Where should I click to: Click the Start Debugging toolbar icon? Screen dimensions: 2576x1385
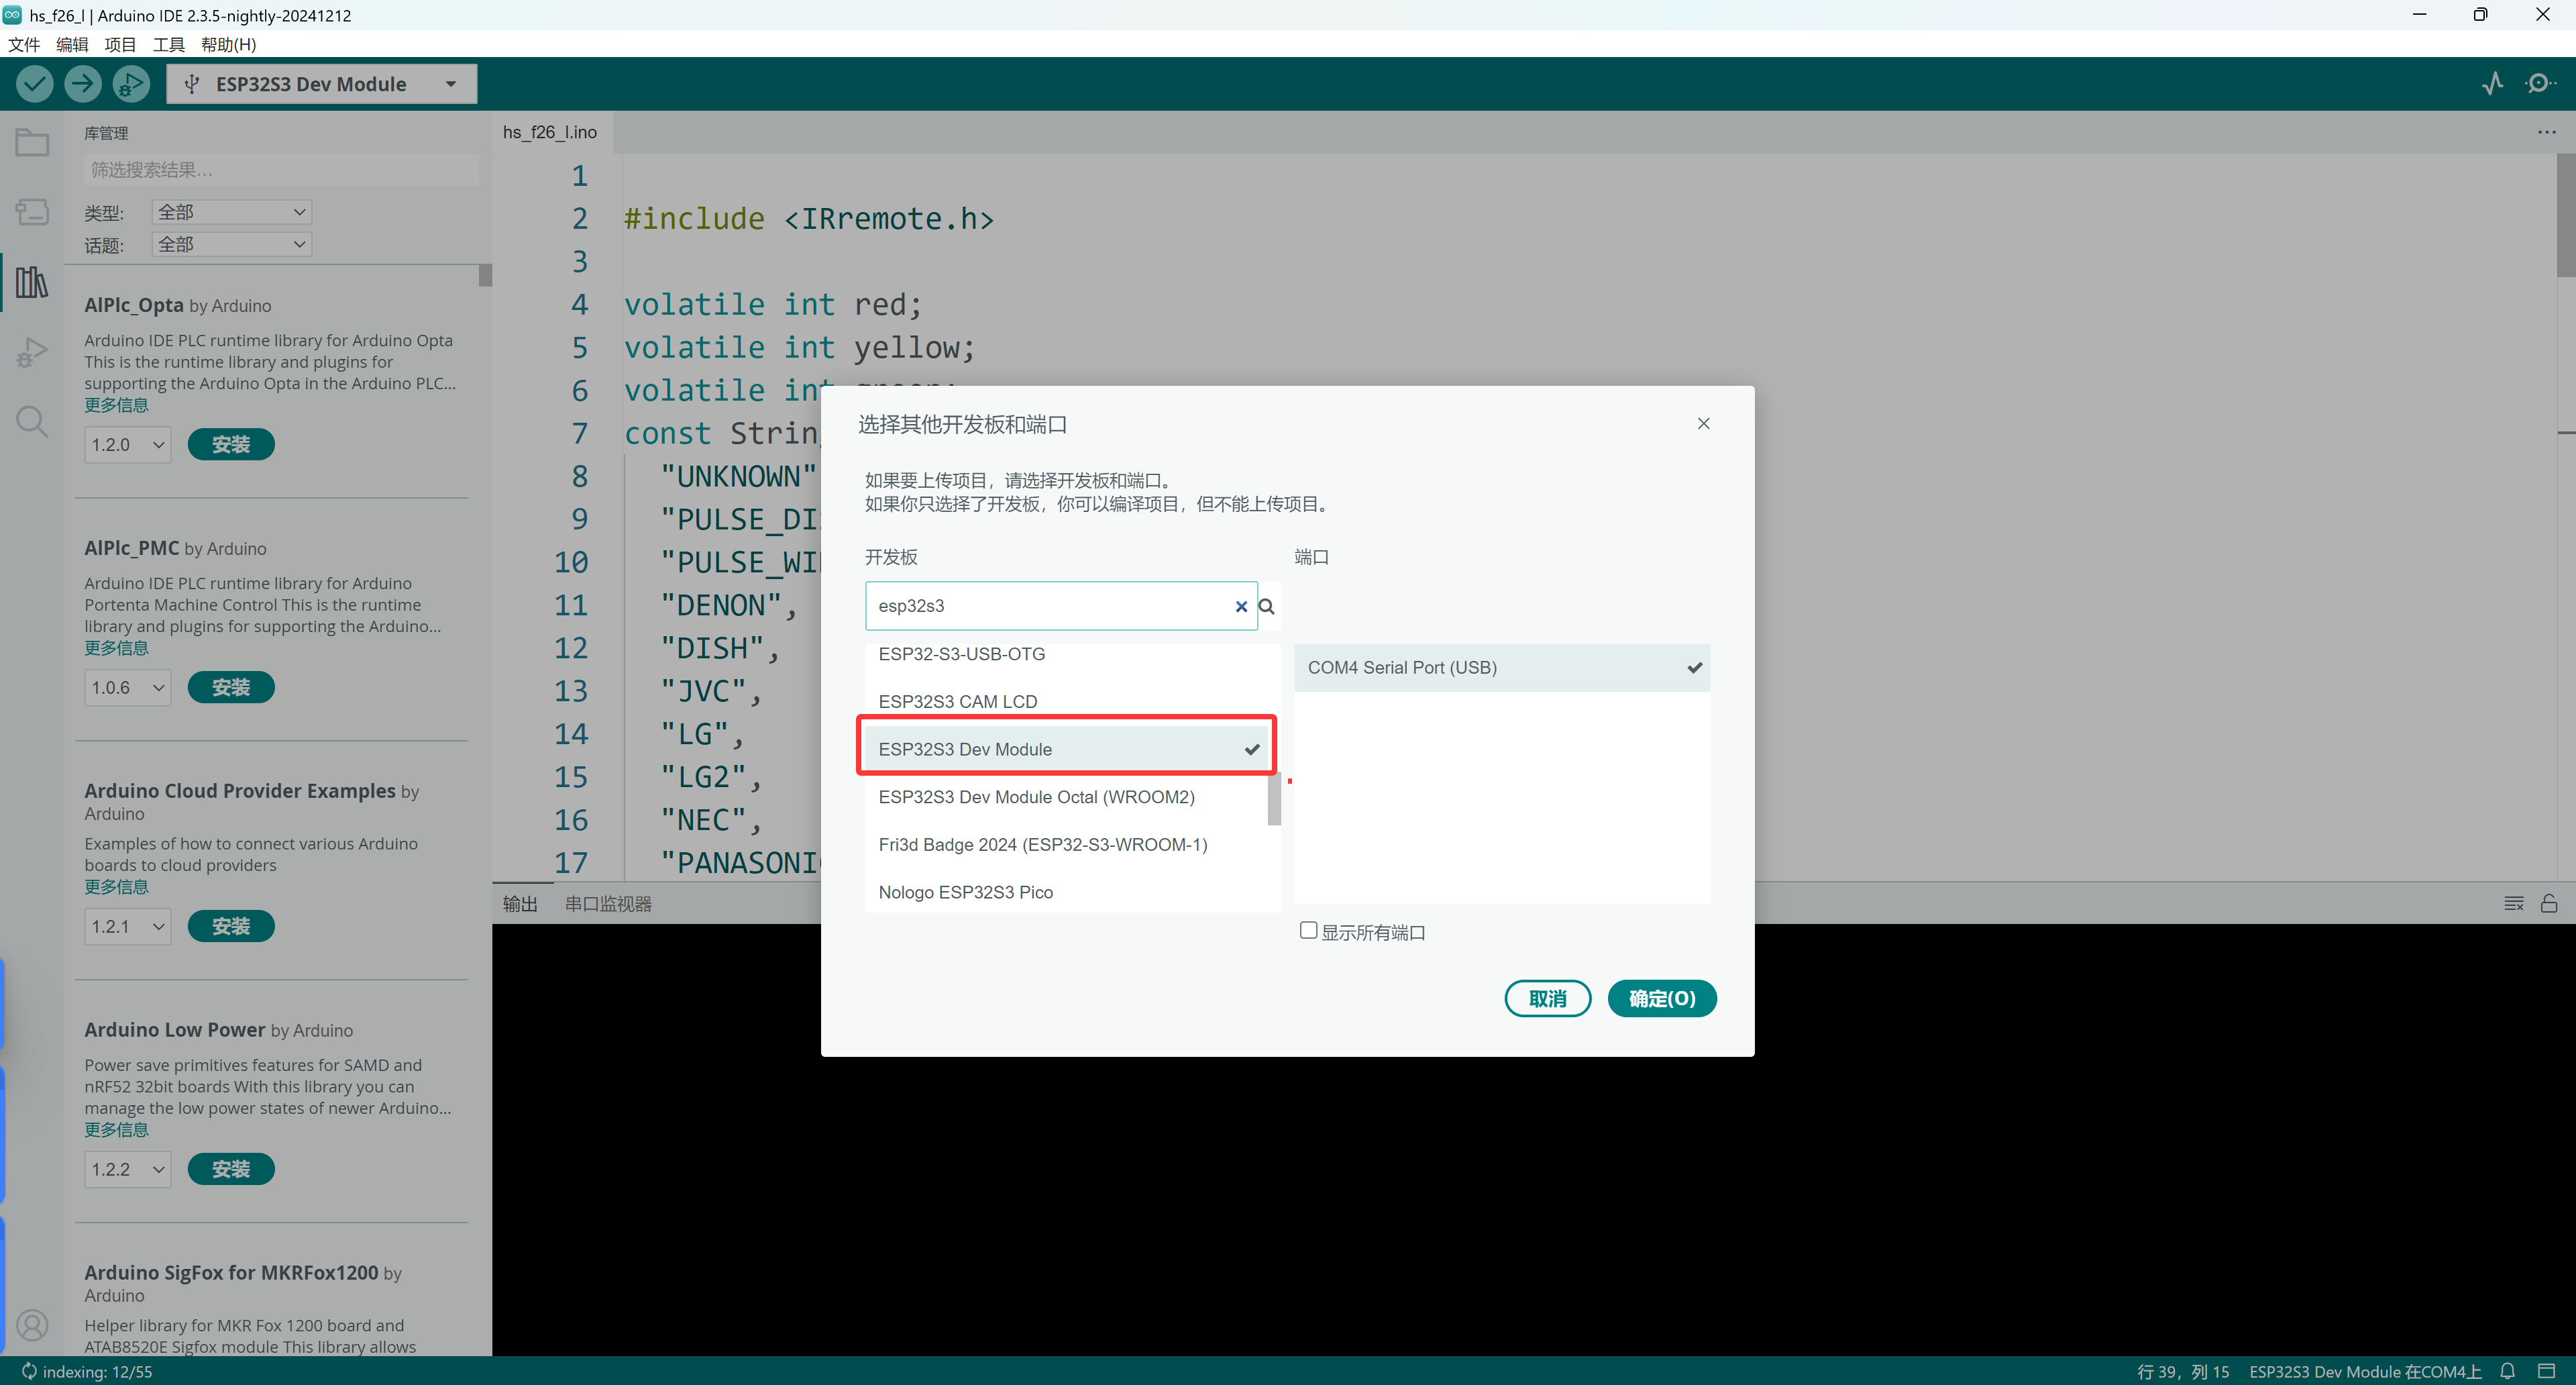point(131,84)
